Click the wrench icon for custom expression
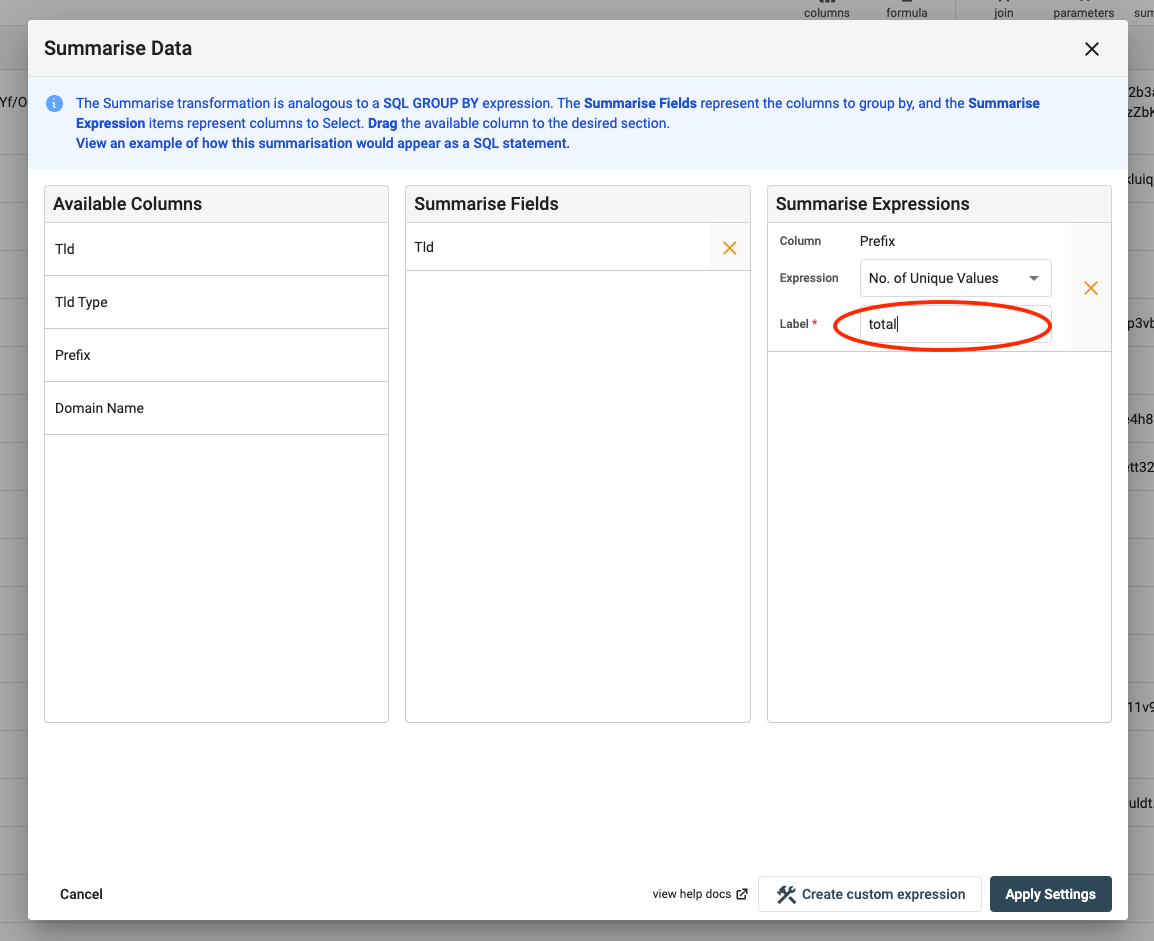Viewport: 1154px width, 941px height. tap(786, 894)
